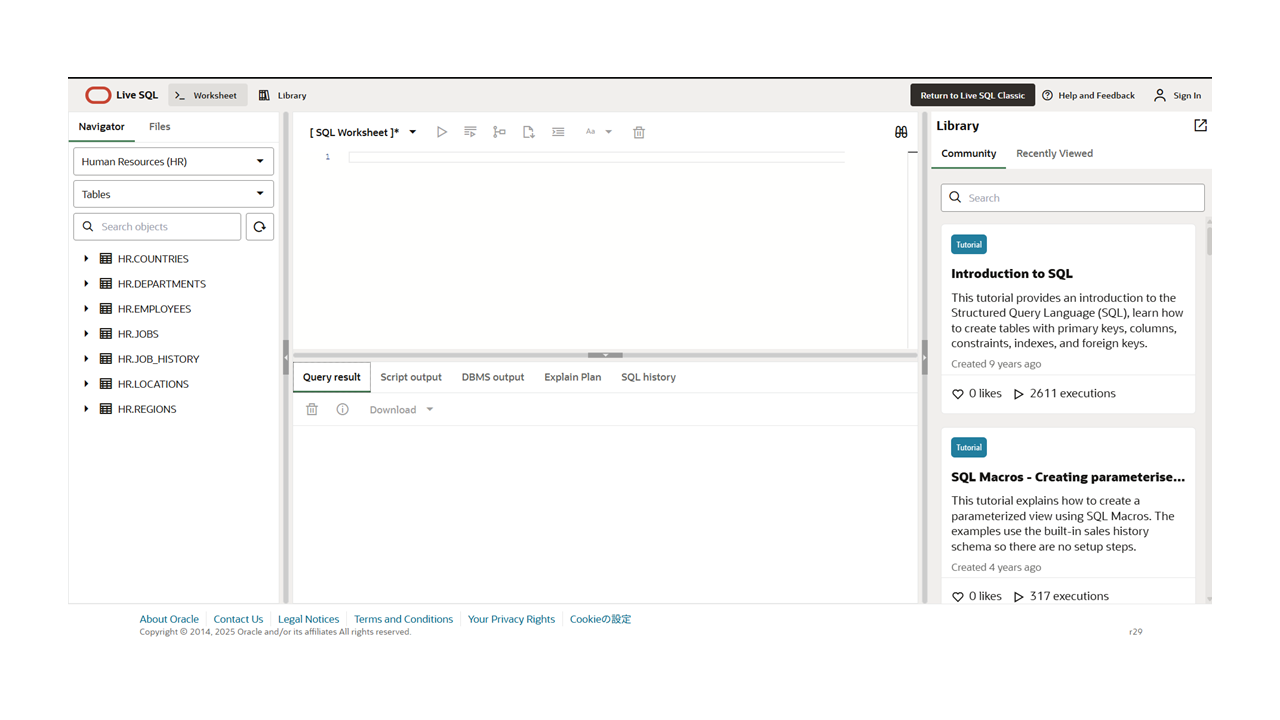Viewport: 1280px width, 720px height.
Task: Switch to Recently Viewed library tab
Action: coord(1055,154)
